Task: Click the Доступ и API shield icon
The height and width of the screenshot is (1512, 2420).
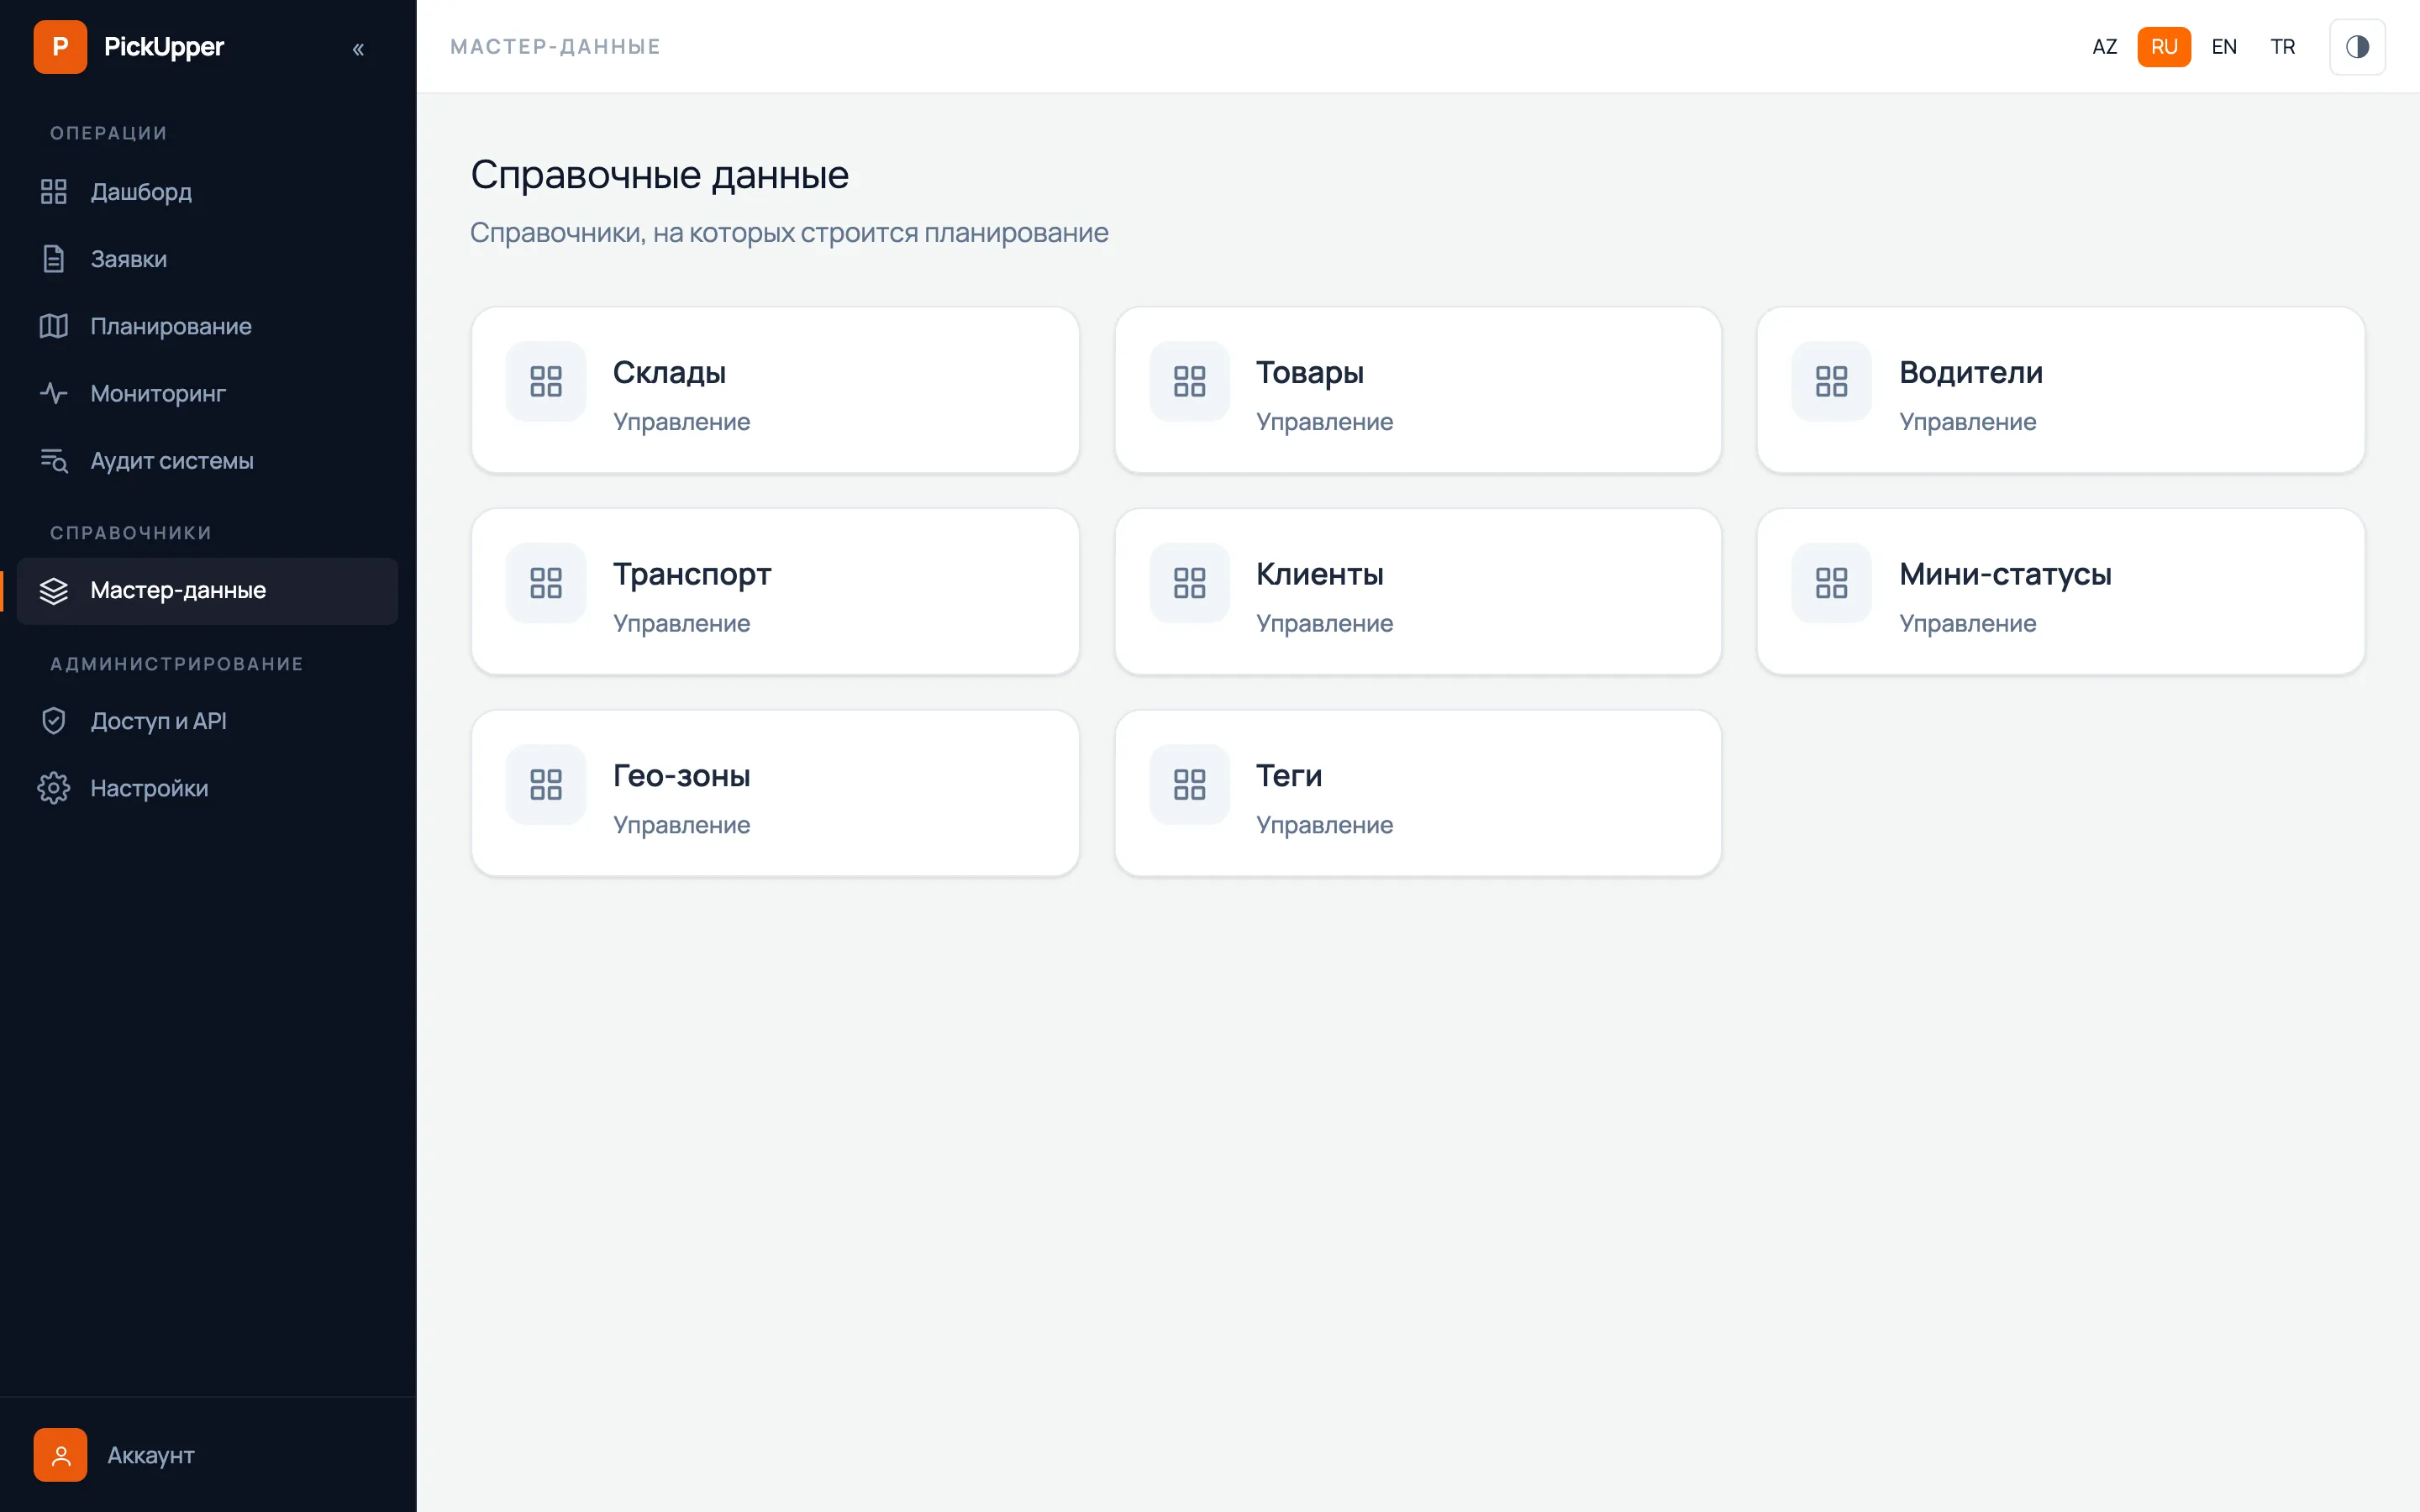Action: tap(54, 721)
